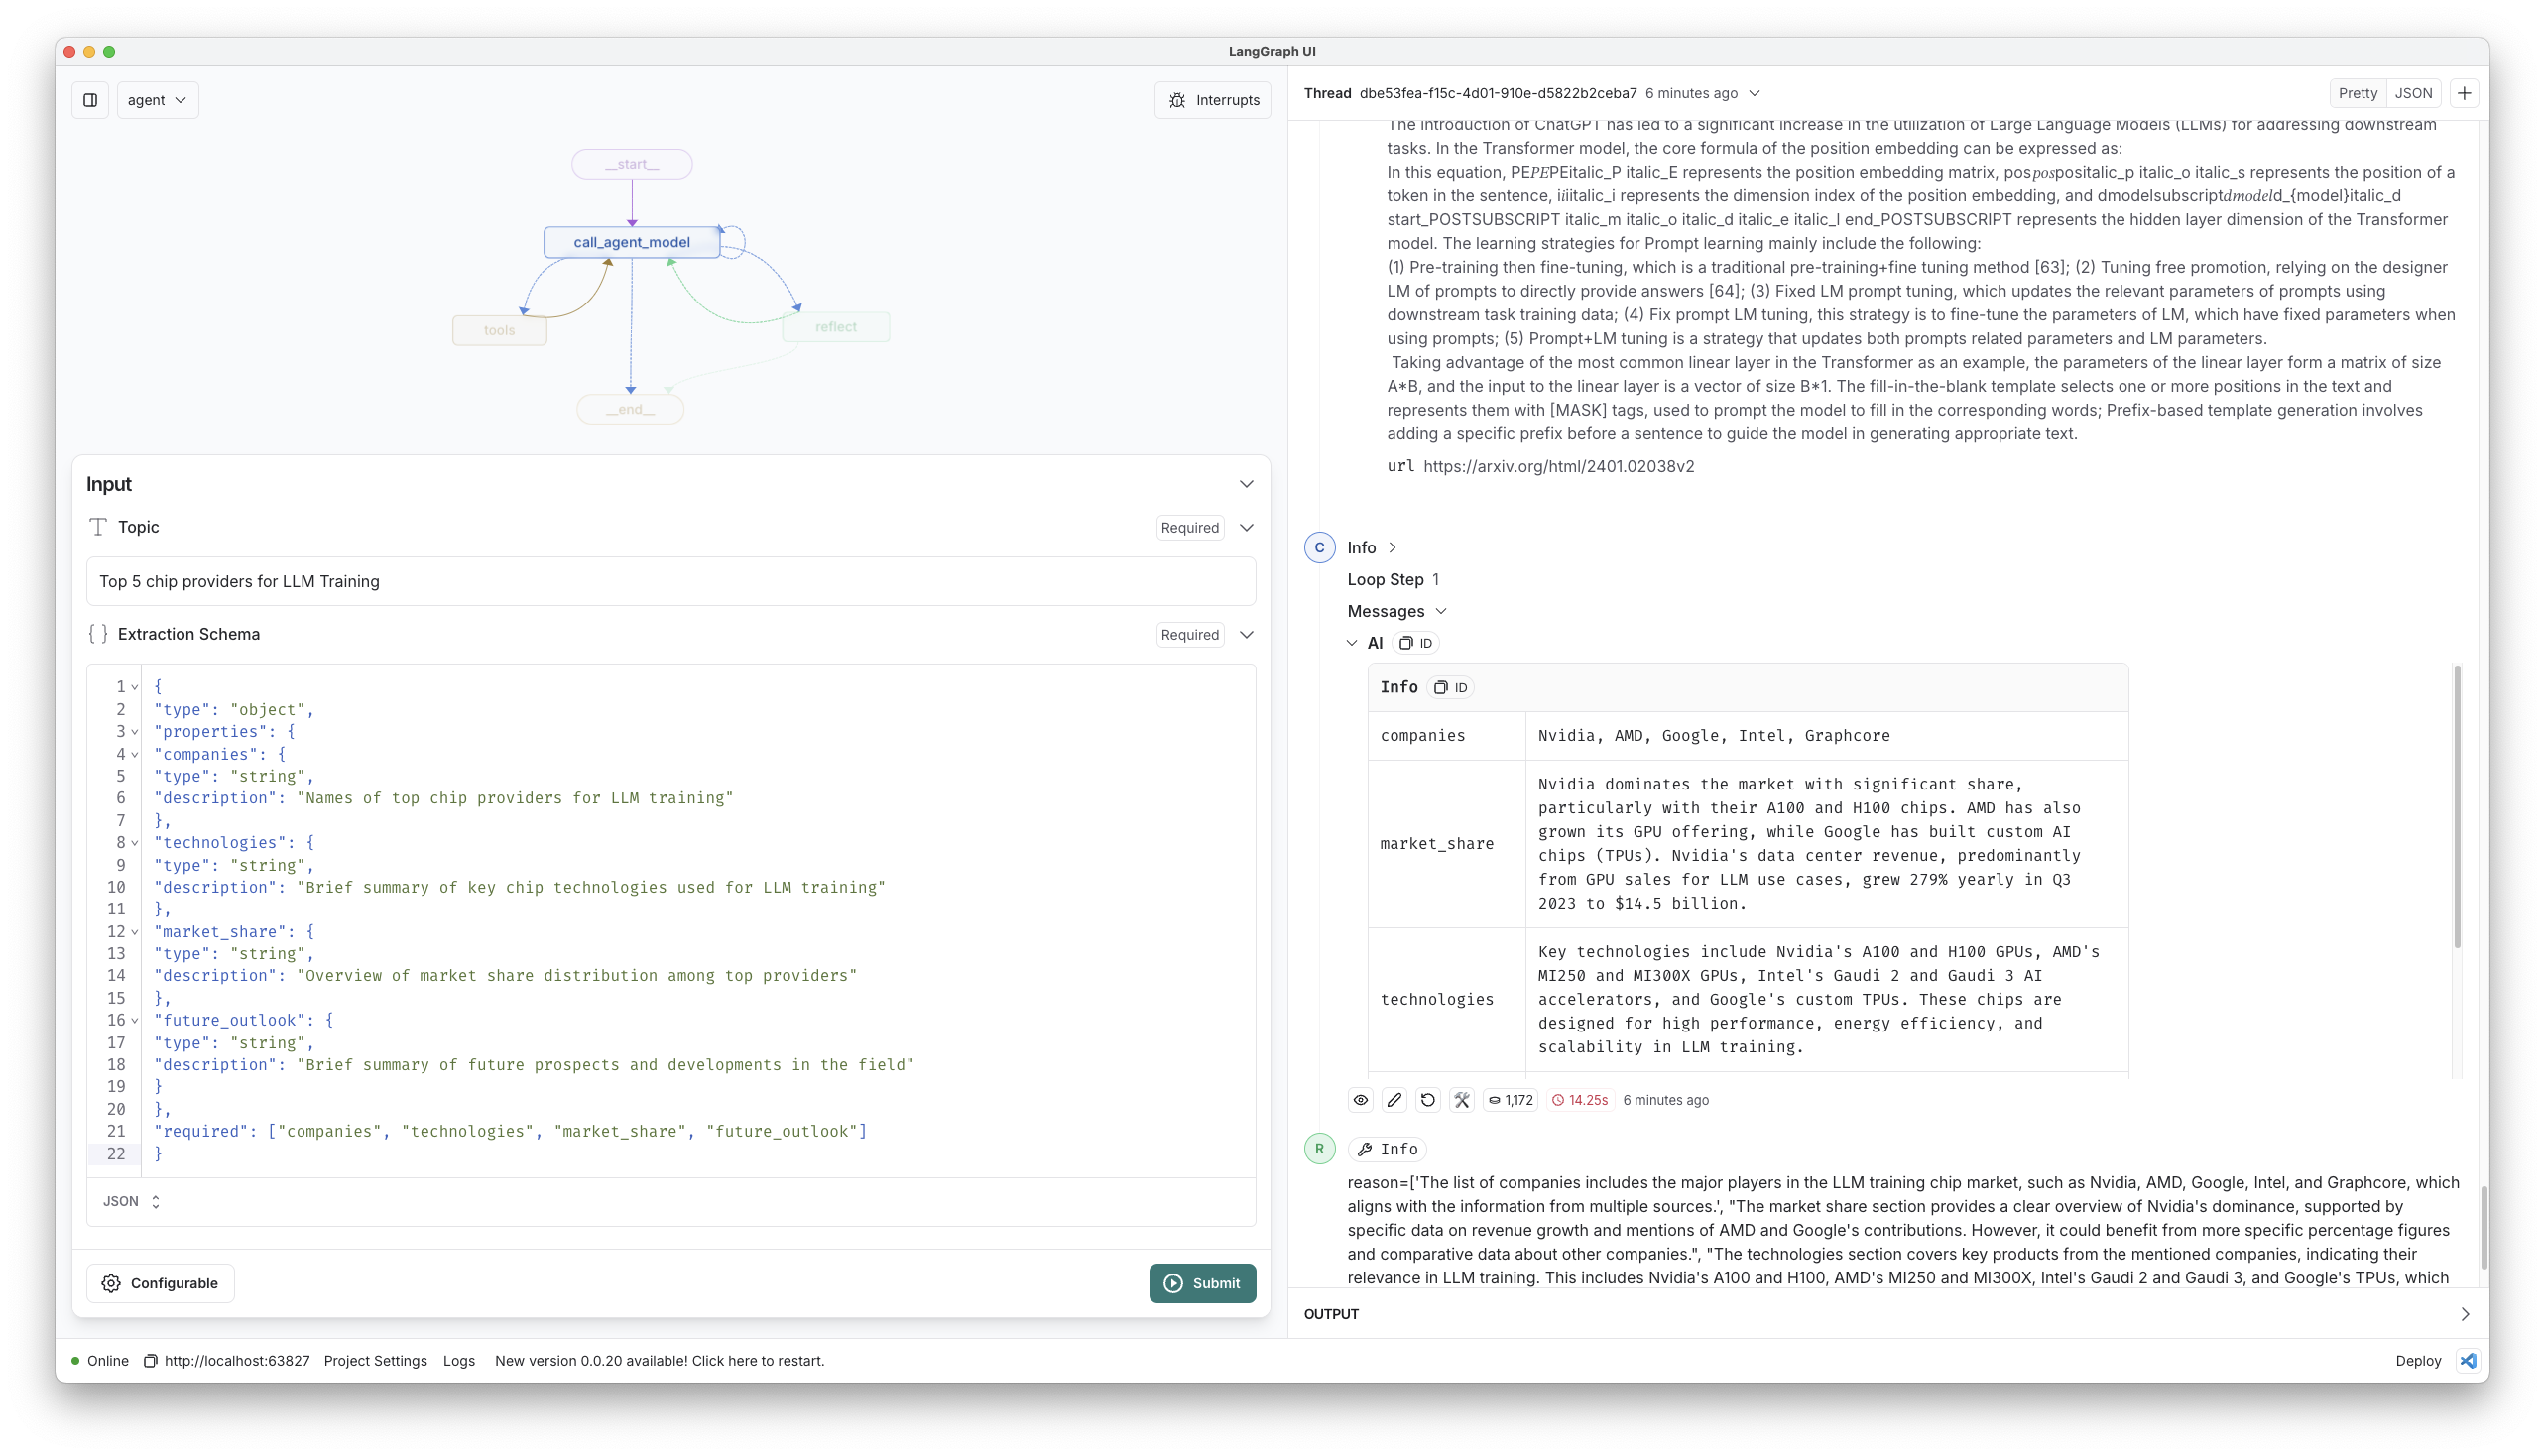This screenshot has width=2545, height=1456.
Task: Toggle the eye visibility icon
Action: point(1361,1100)
